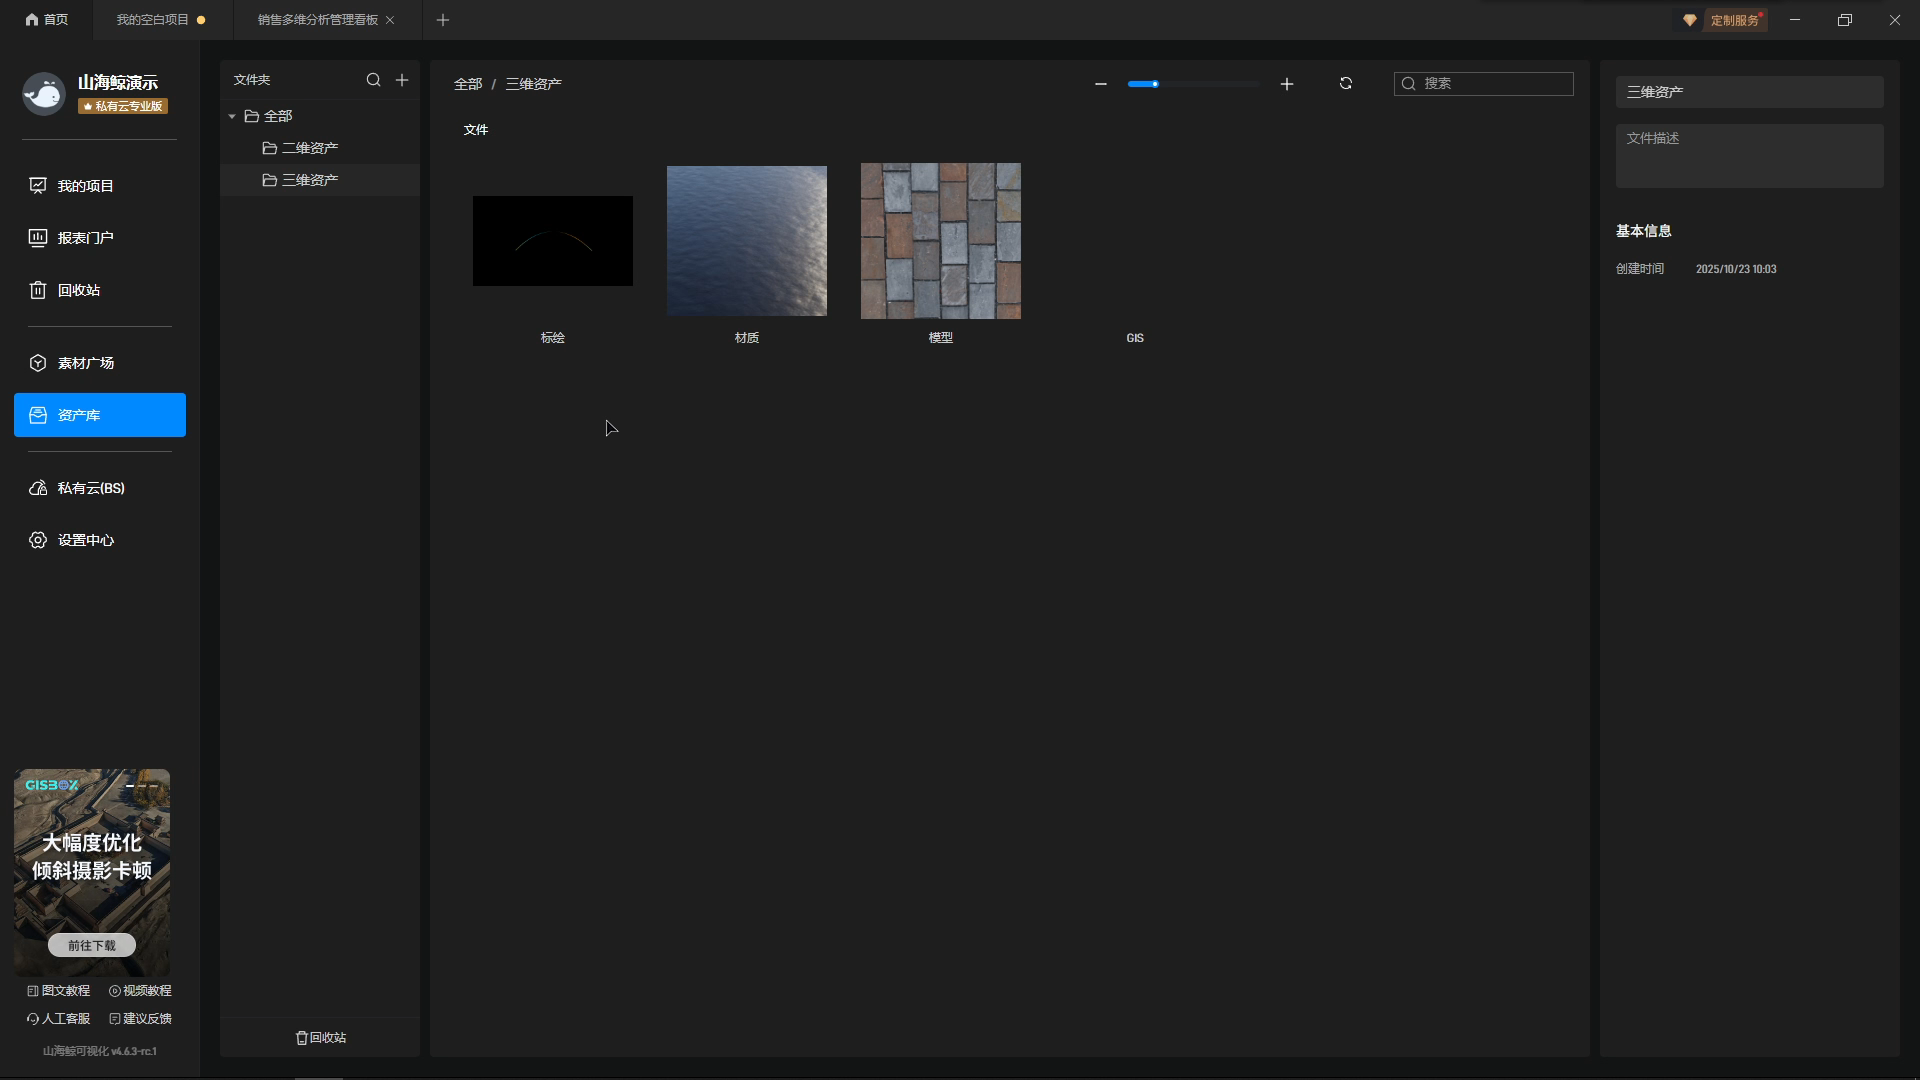Close 销售多维分析管理看板 tab
This screenshot has width=1920, height=1080.
[x=390, y=20]
